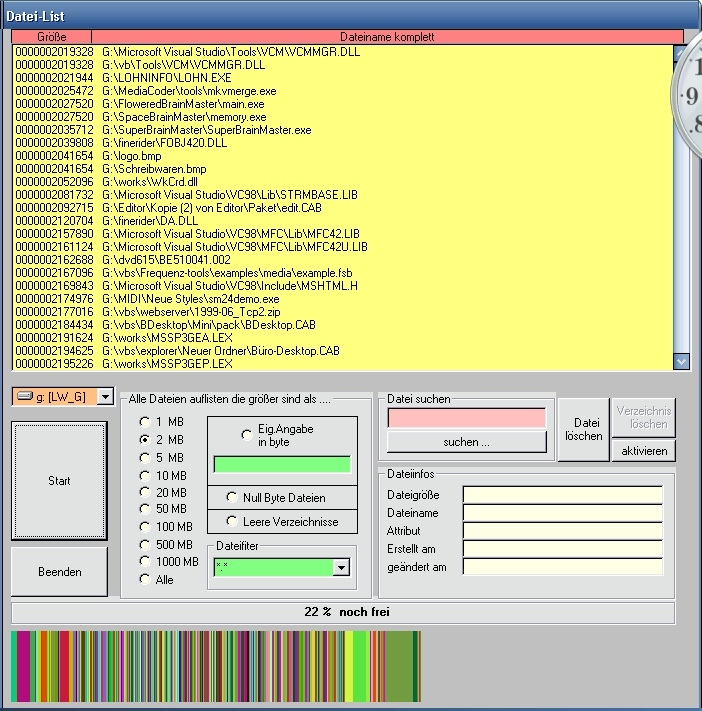Click the colorful disk usage stripe bar
702x711 pixels.
coord(216,666)
